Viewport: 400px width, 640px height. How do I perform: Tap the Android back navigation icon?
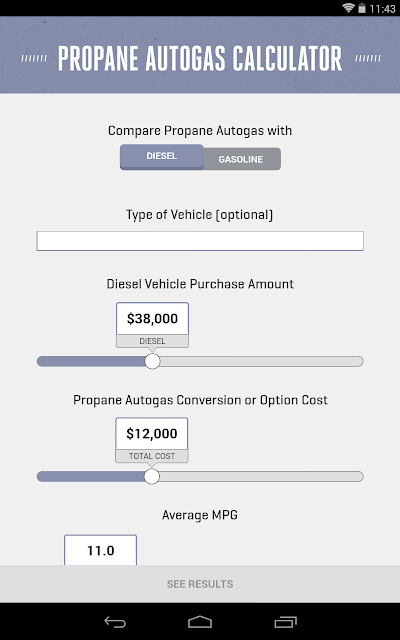[115, 622]
